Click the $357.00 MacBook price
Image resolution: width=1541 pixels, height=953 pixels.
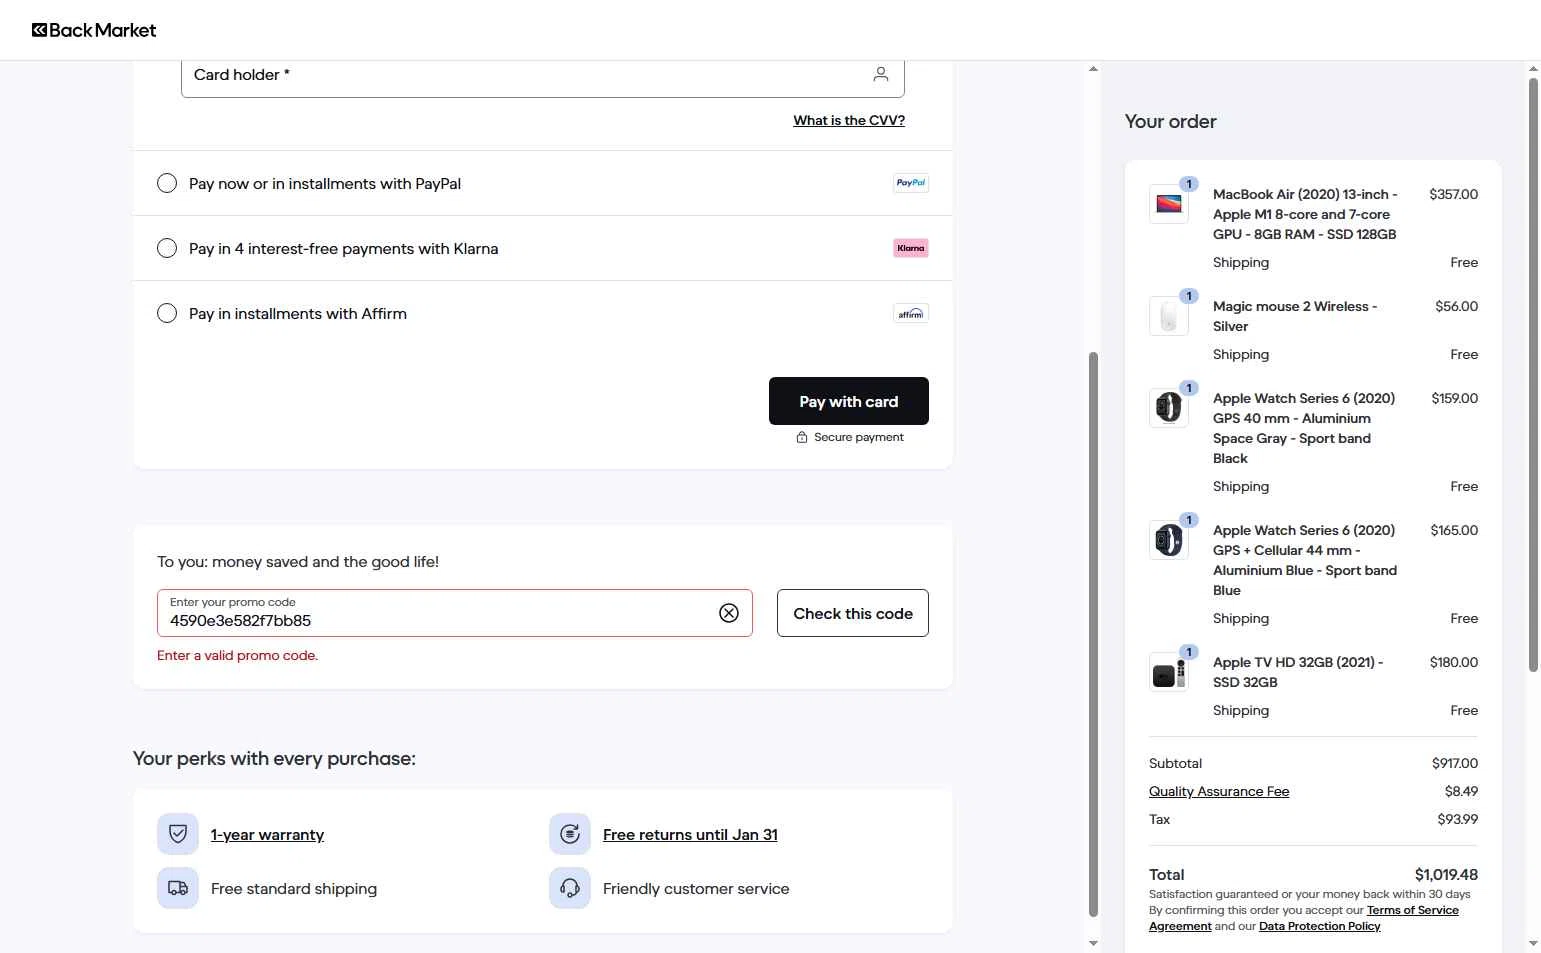pyautogui.click(x=1453, y=194)
